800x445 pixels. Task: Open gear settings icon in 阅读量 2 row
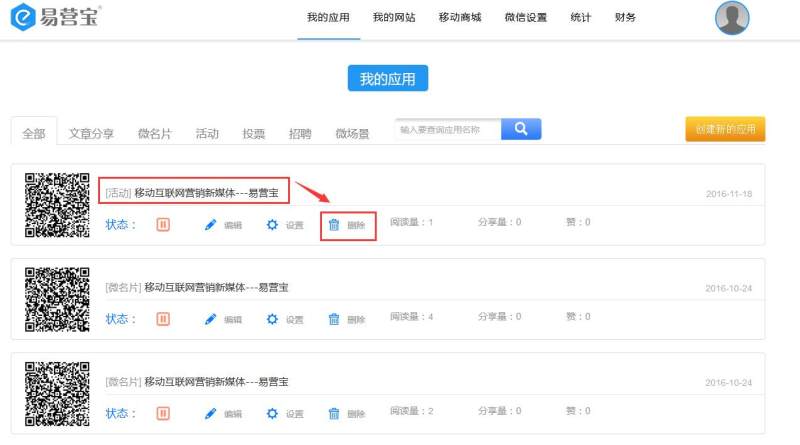(272, 413)
